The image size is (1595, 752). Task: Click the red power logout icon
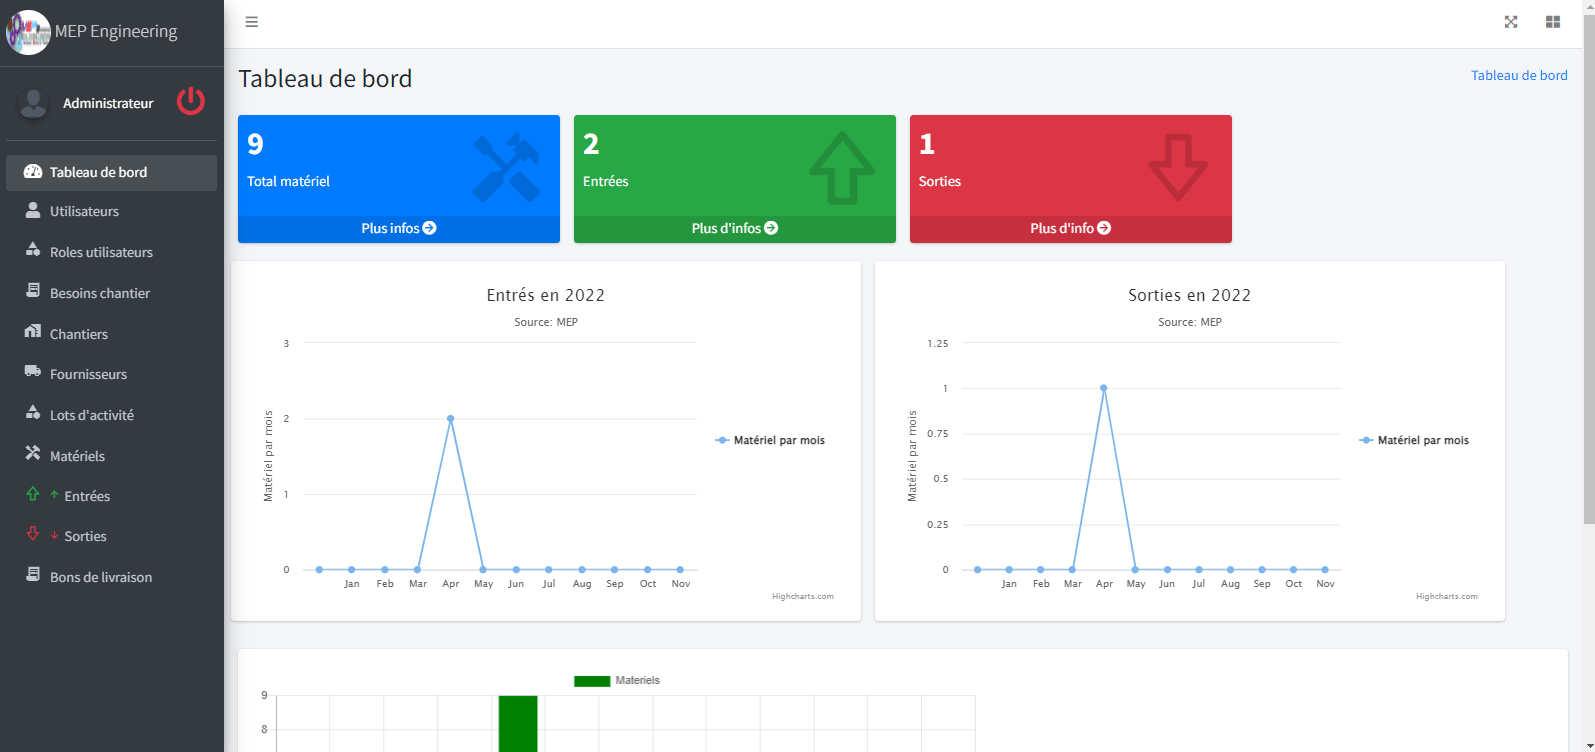point(190,101)
